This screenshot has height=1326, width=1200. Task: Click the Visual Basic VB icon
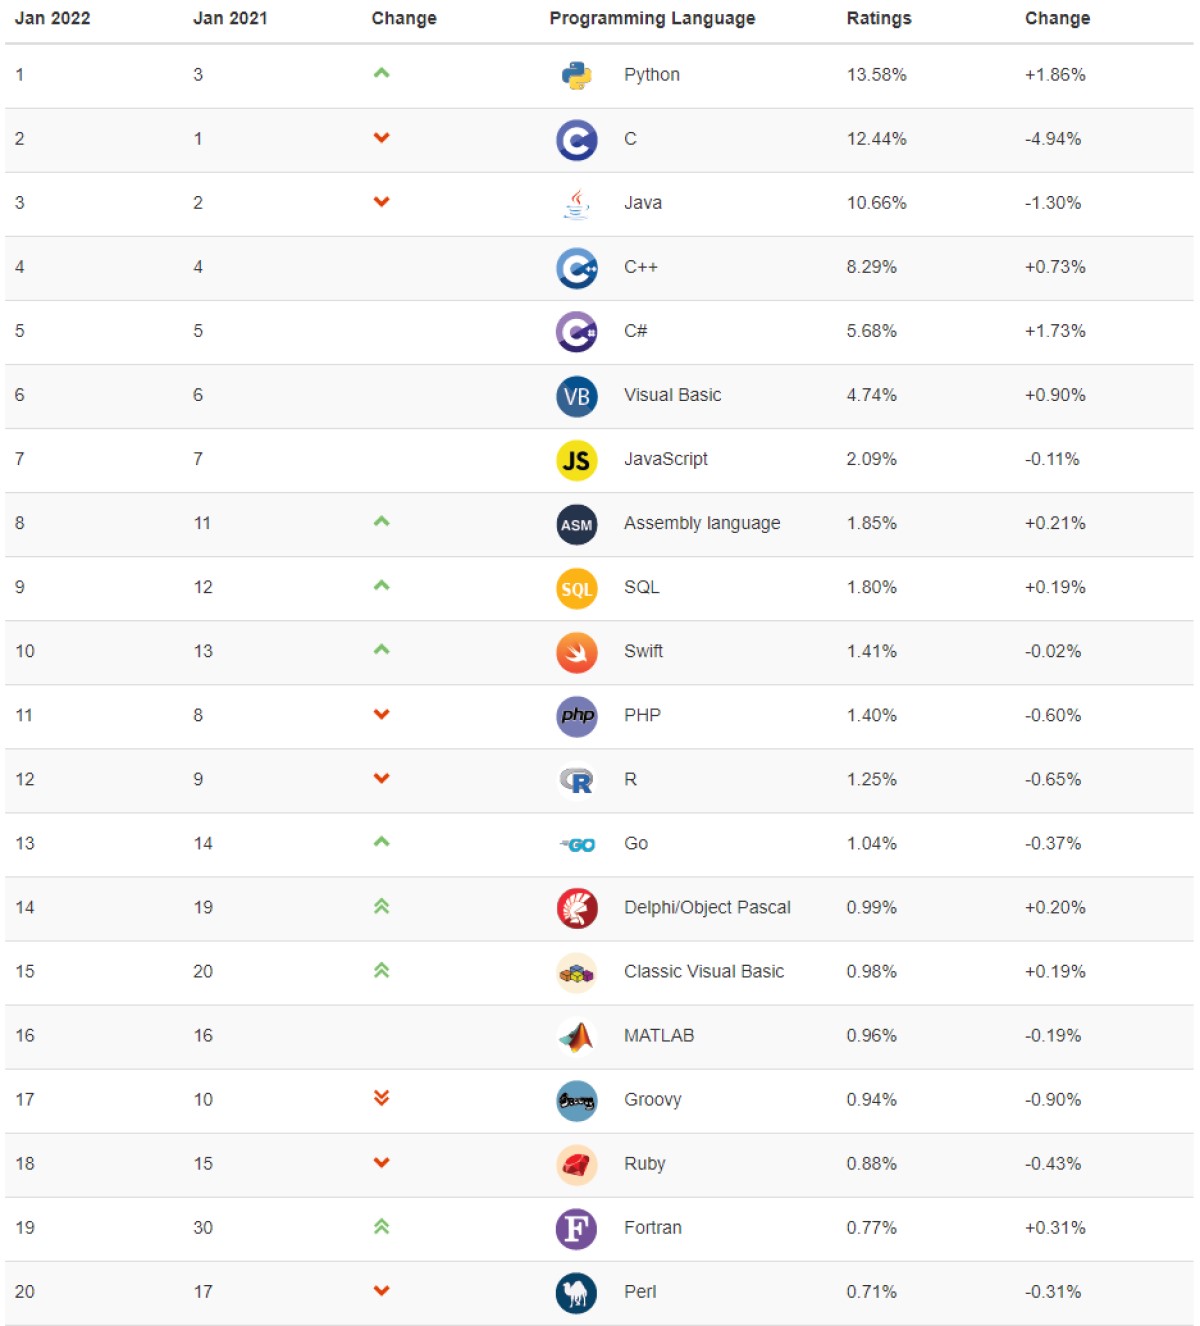point(577,396)
